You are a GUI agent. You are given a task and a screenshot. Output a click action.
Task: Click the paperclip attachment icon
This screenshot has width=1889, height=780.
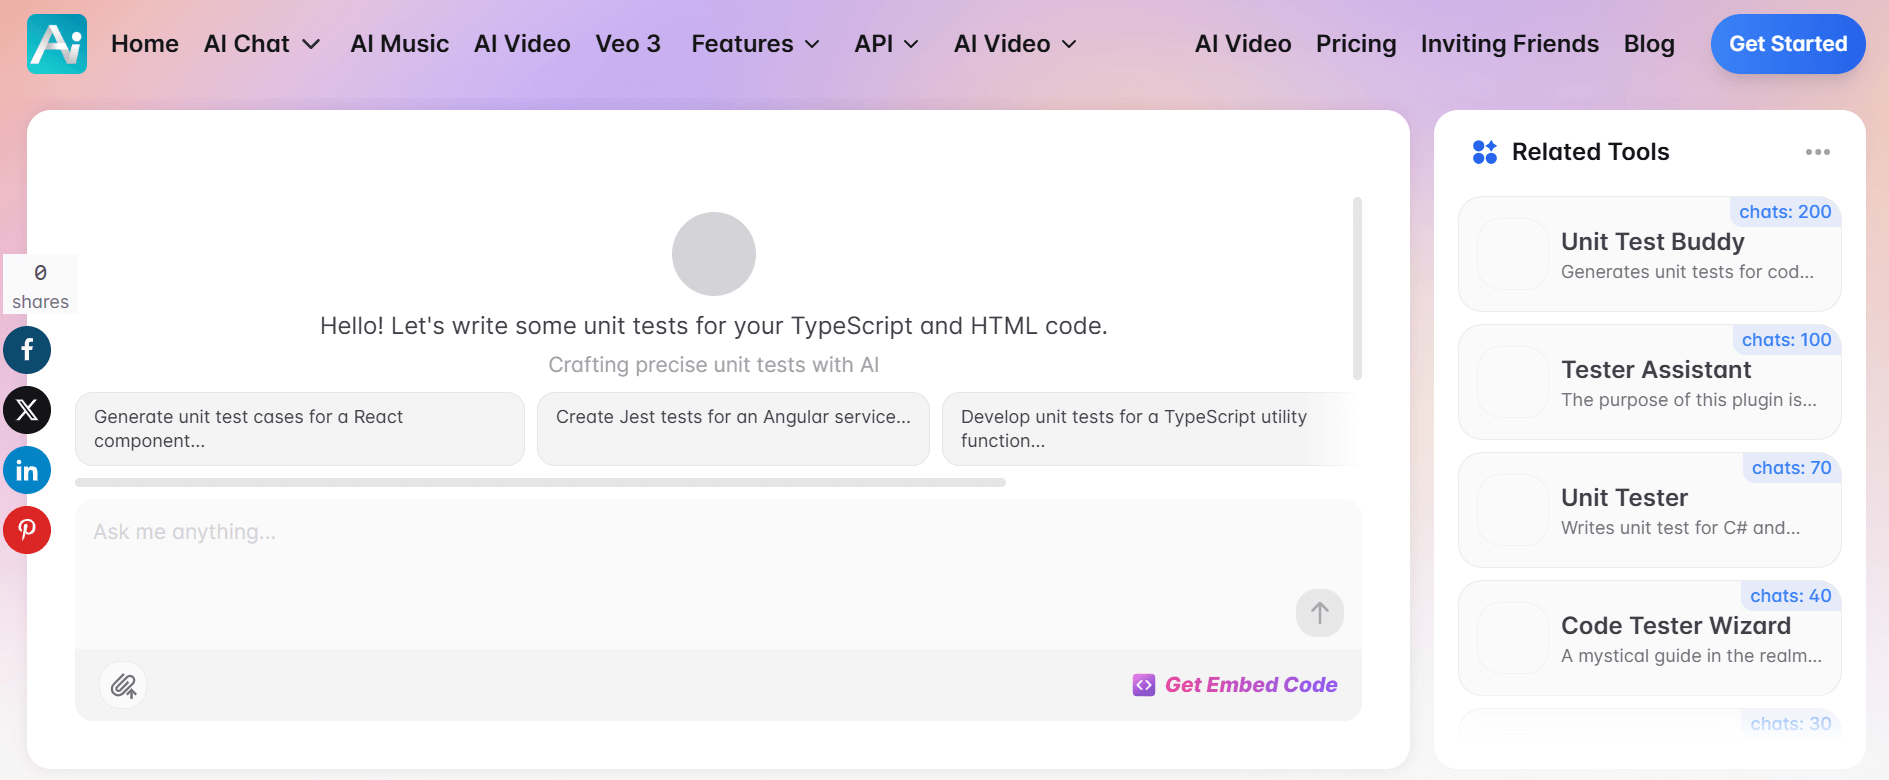pyautogui.click(x=123, y=686)
